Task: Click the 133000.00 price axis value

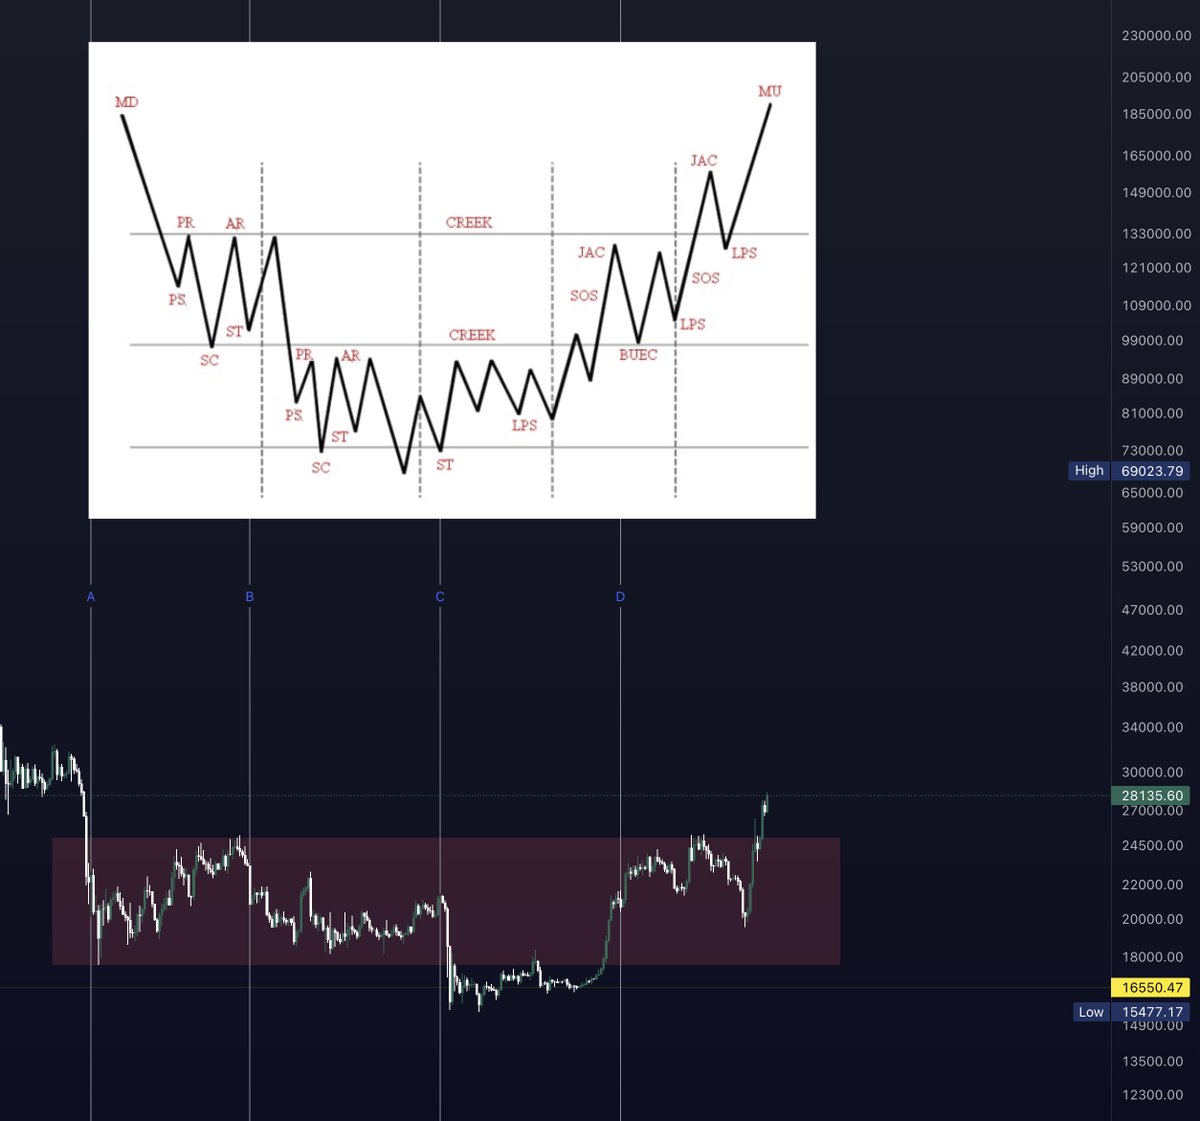Action: [1156, 234]
